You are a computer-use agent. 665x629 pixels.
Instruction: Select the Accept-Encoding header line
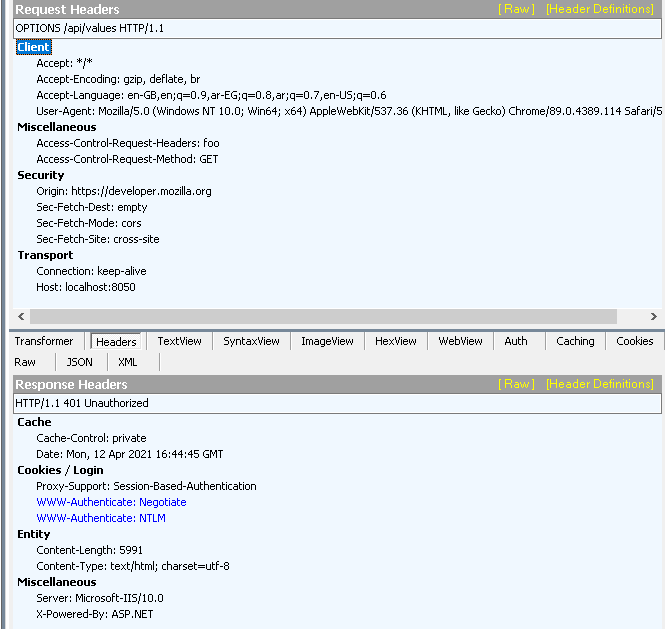pos(118,79)
